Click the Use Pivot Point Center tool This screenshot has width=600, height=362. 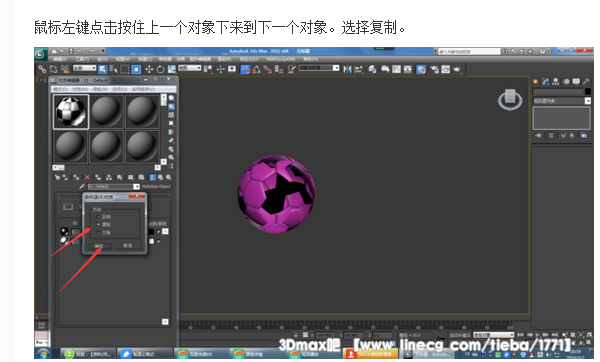point(208,69)
